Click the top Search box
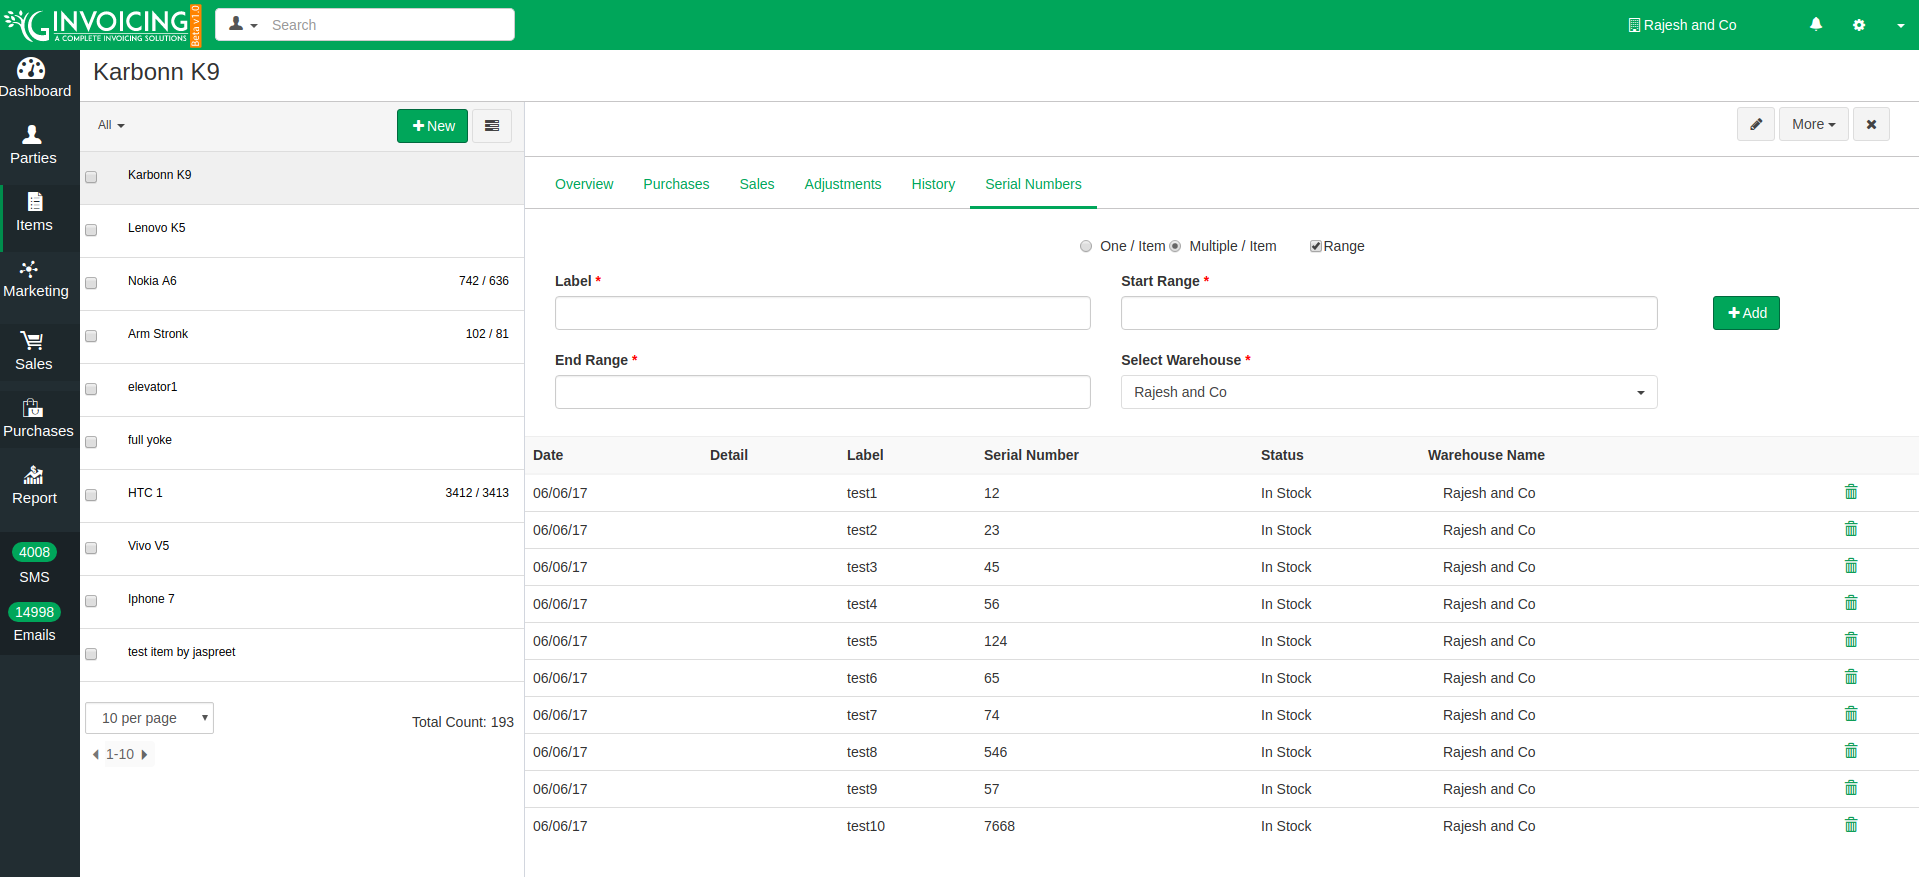 (x=388, y=25)
